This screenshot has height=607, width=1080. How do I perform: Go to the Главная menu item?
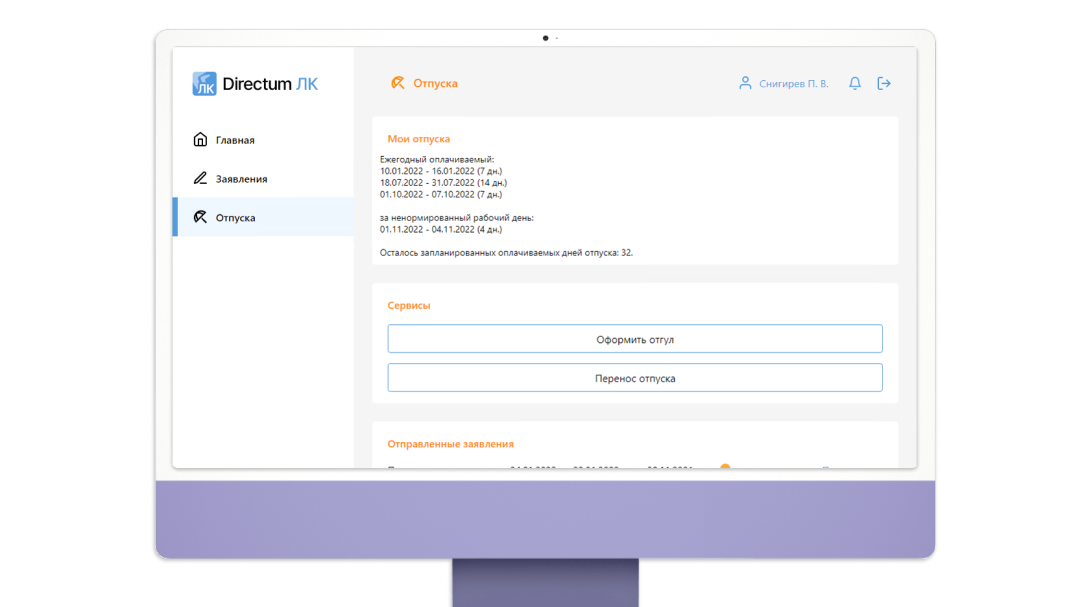click(x=235, y=140)
